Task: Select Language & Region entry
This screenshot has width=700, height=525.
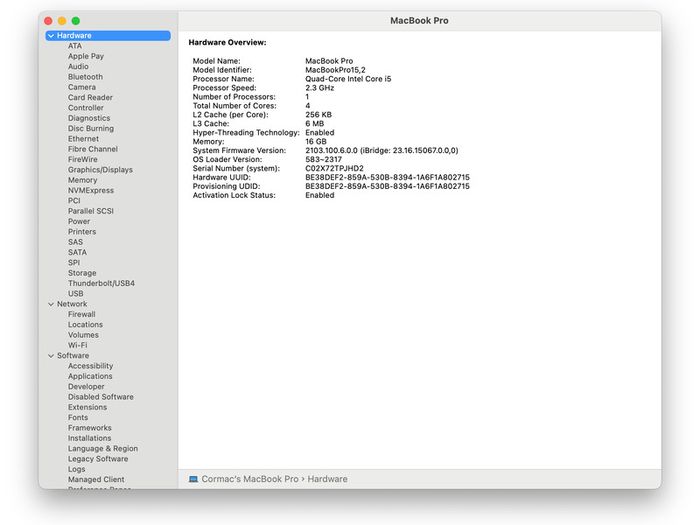Action: [103, 449]
